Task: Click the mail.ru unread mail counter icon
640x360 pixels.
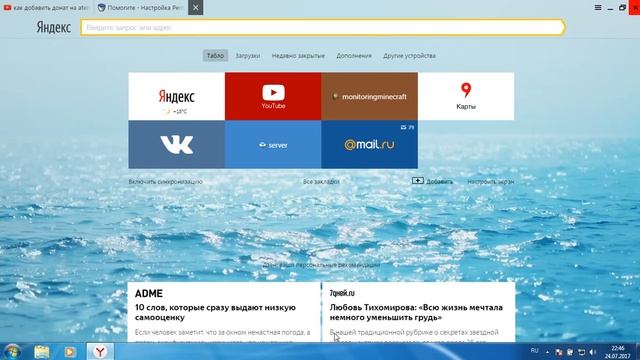Action: (x=407, y=127)
